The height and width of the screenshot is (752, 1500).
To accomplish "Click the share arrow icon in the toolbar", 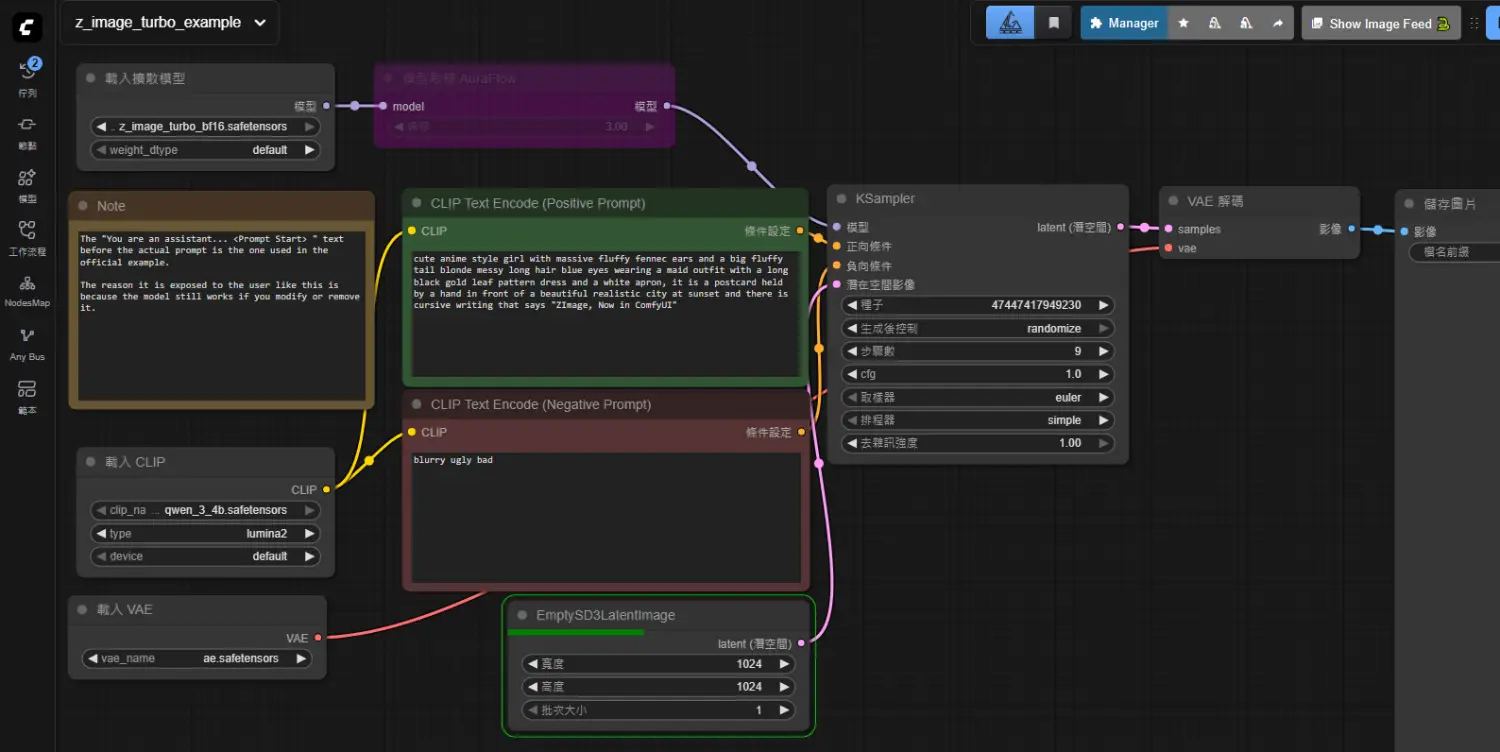I will tap(1277, 23).
